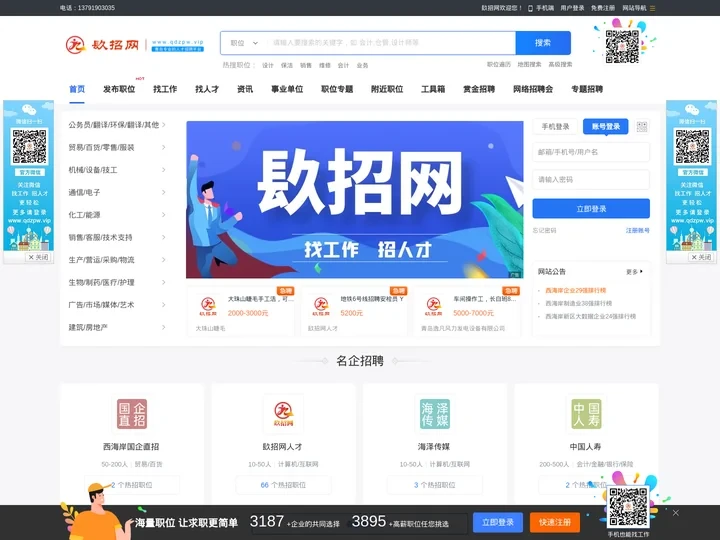This screenshot has height=540, width=720.
Task: Open 专题招聘 navigation item
Action: coord(587,89)
